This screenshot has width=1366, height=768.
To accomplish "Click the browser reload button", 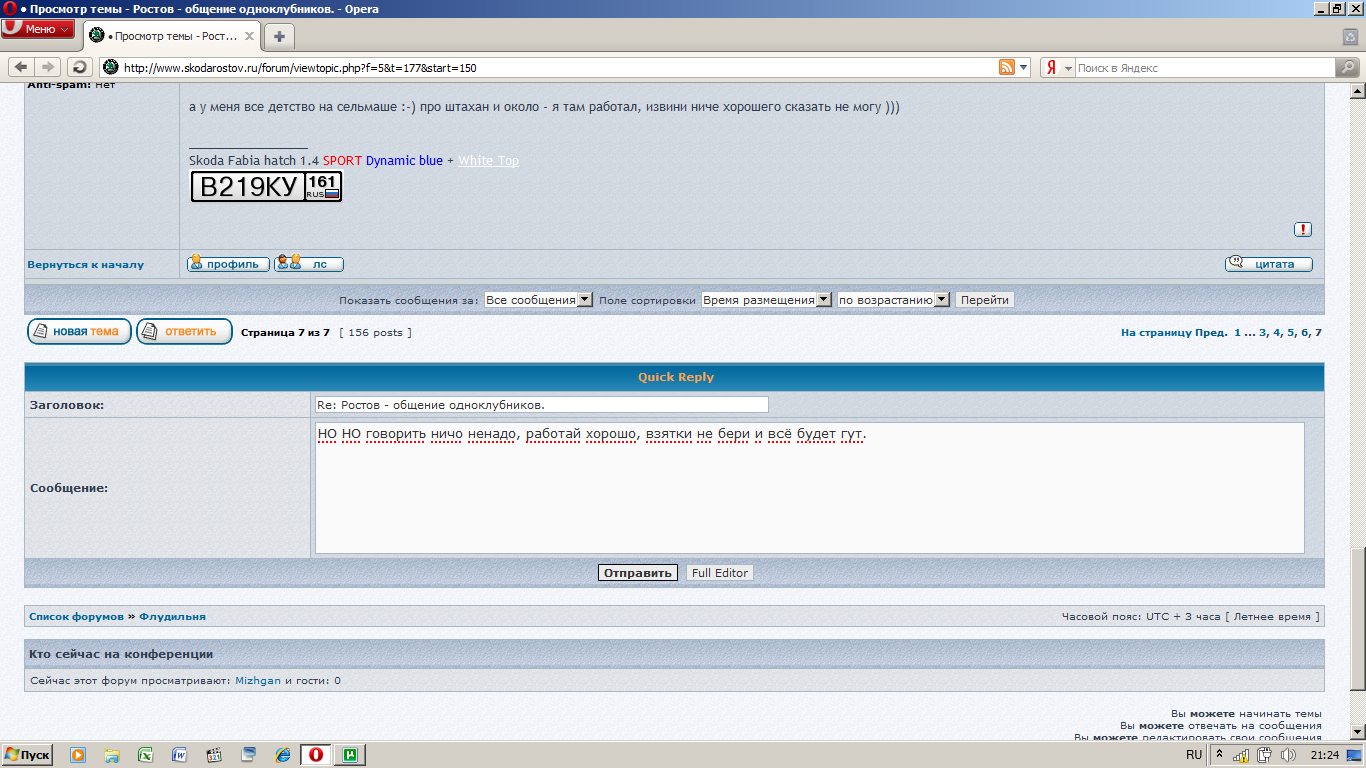I will coord(79,67).
